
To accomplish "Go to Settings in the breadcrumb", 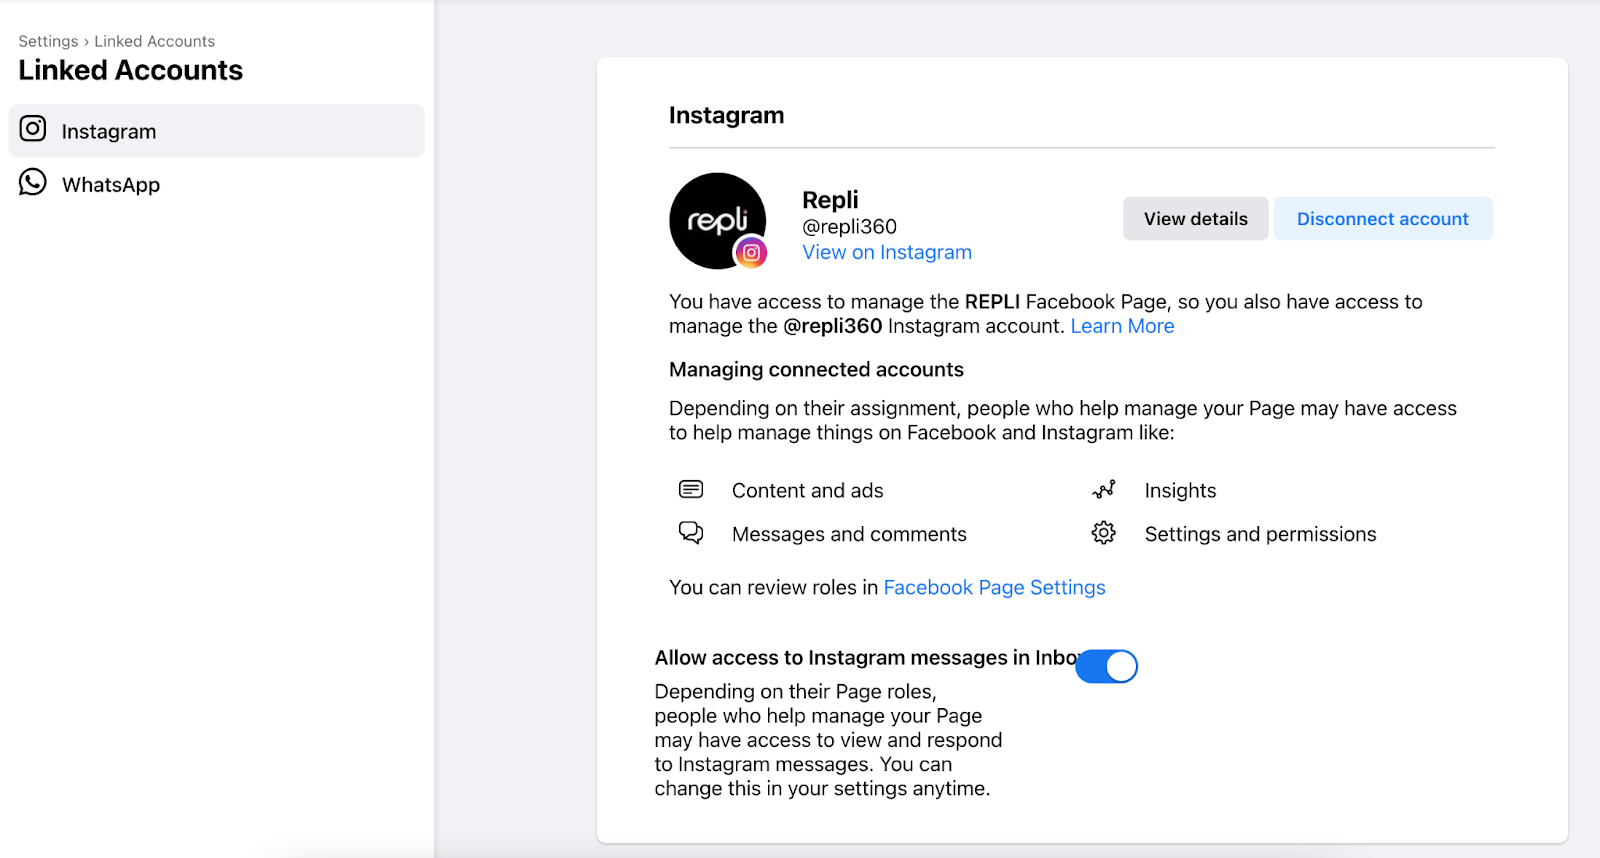I will pos(48,41).
